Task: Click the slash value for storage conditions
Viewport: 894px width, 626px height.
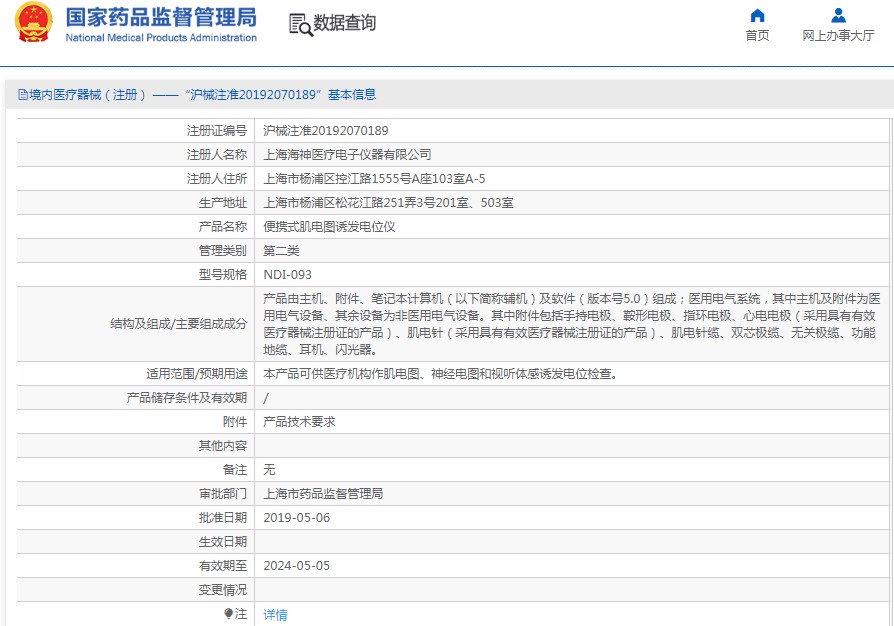Action: pos(266,398)
